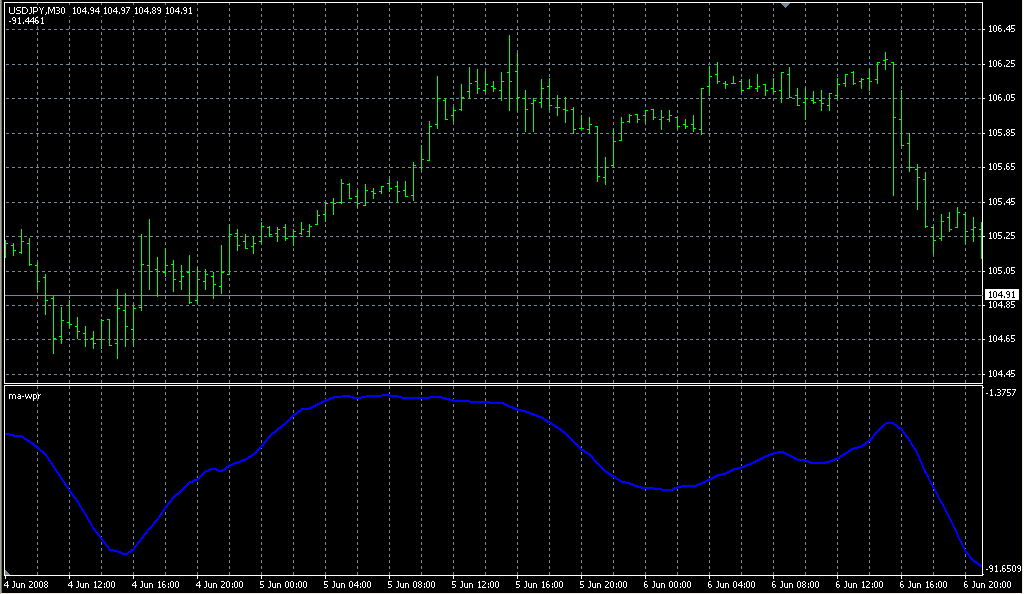The image size is (1024, 594).
Task: Click the 105.25 price axis label
Action: coord(1001,236)
